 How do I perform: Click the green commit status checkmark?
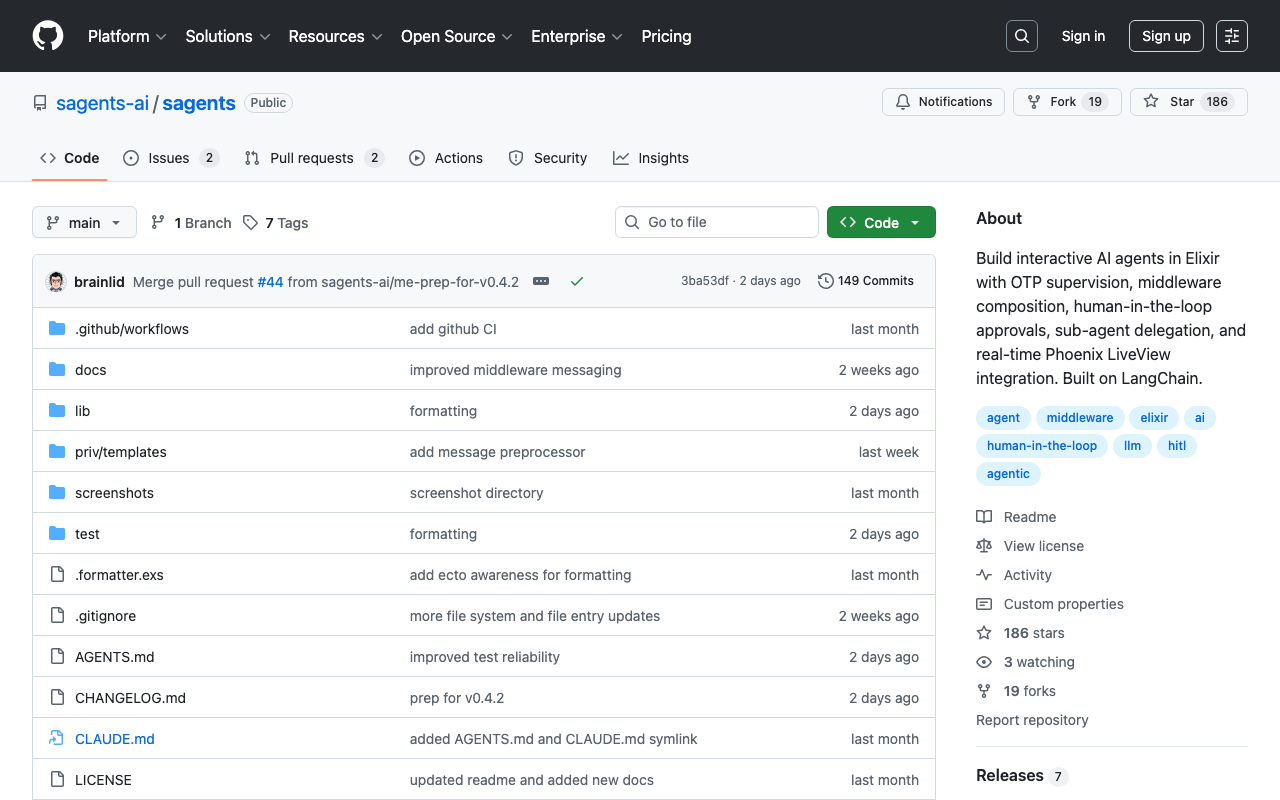(x=577, y=281)
